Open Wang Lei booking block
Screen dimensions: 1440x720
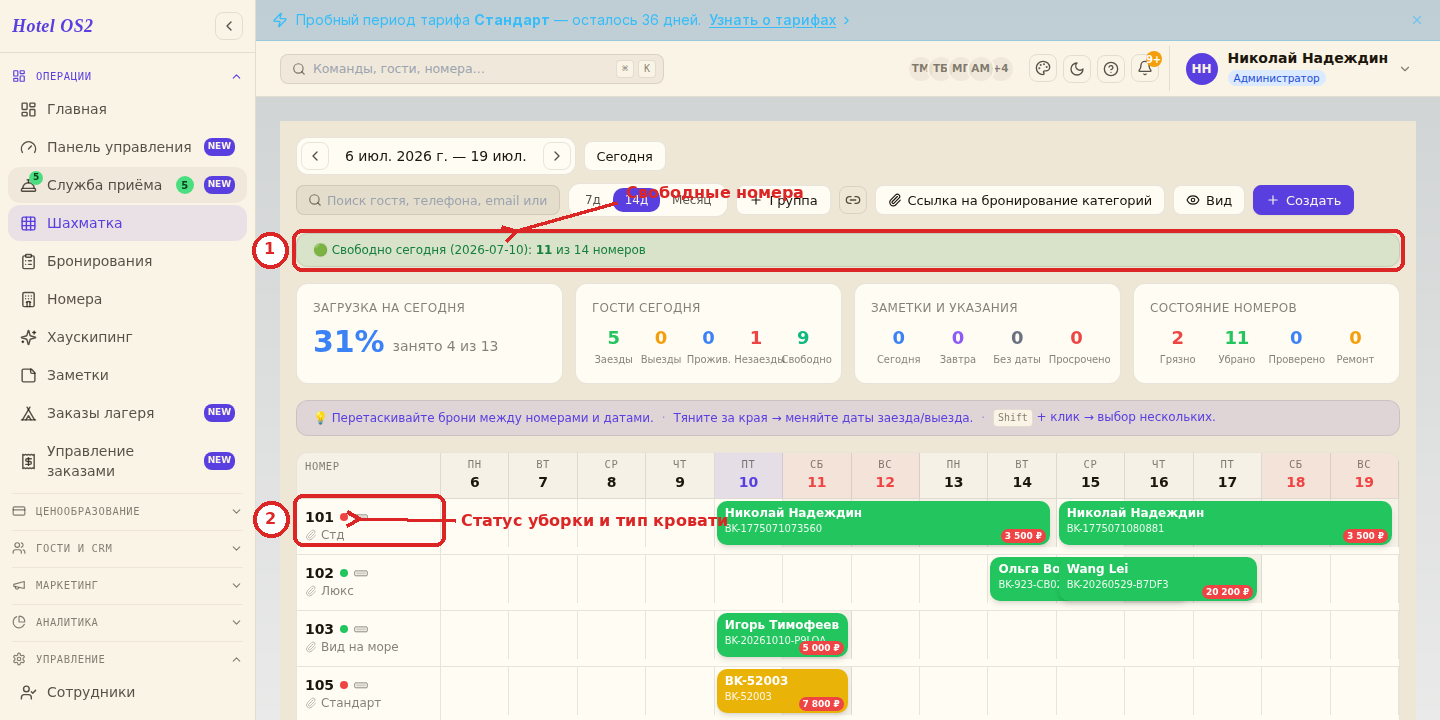pyautogui.click(x=1157, y=579)
